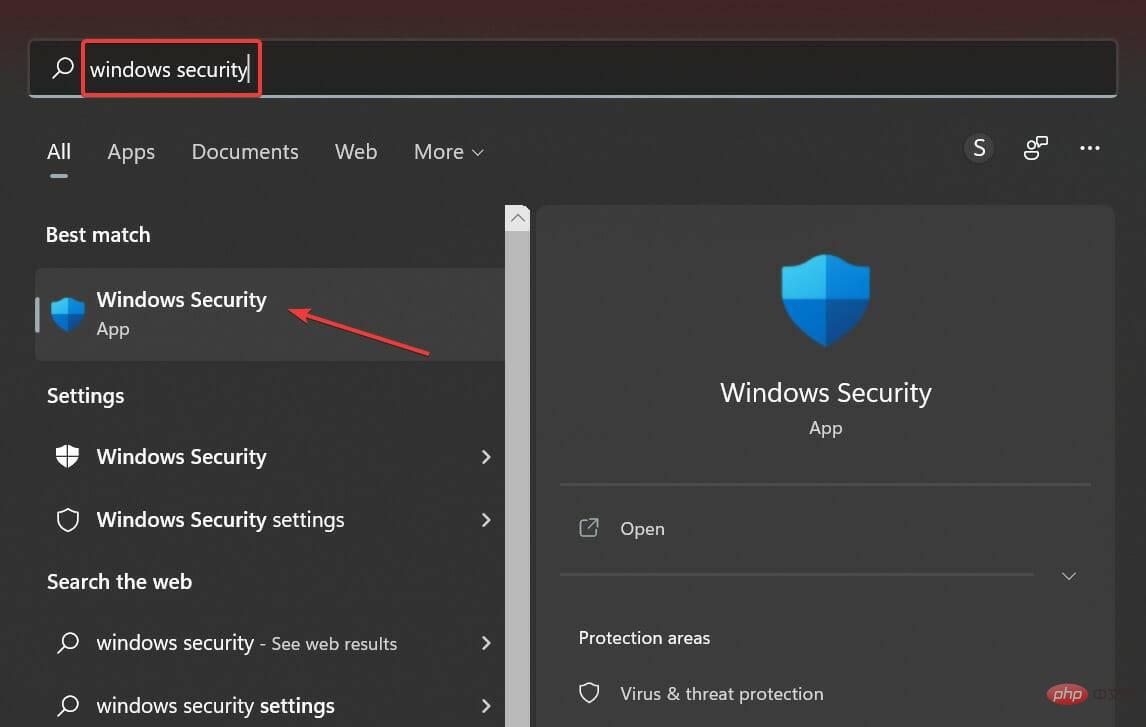Select the windows security settings web suggestion
The height and width of the screenshot is (727, 1146).
[x=215, y=705]
